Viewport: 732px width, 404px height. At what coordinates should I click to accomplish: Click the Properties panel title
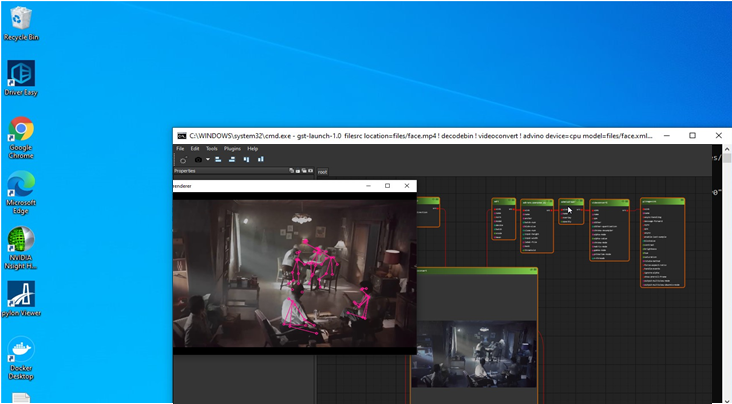(x=185, y=171)
